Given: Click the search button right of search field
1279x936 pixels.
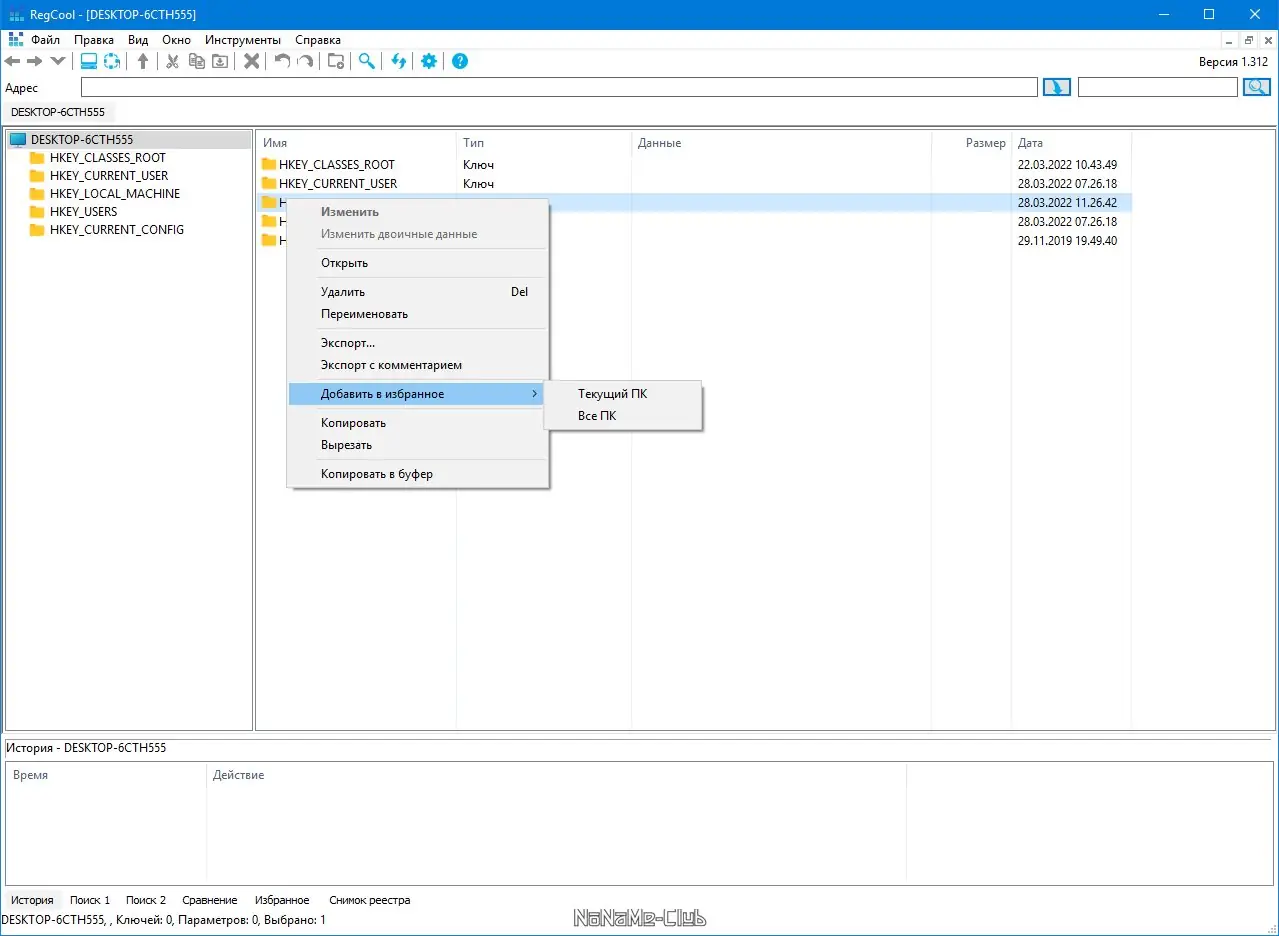Looking at the screenshot, I should (x=1256, y=87).
